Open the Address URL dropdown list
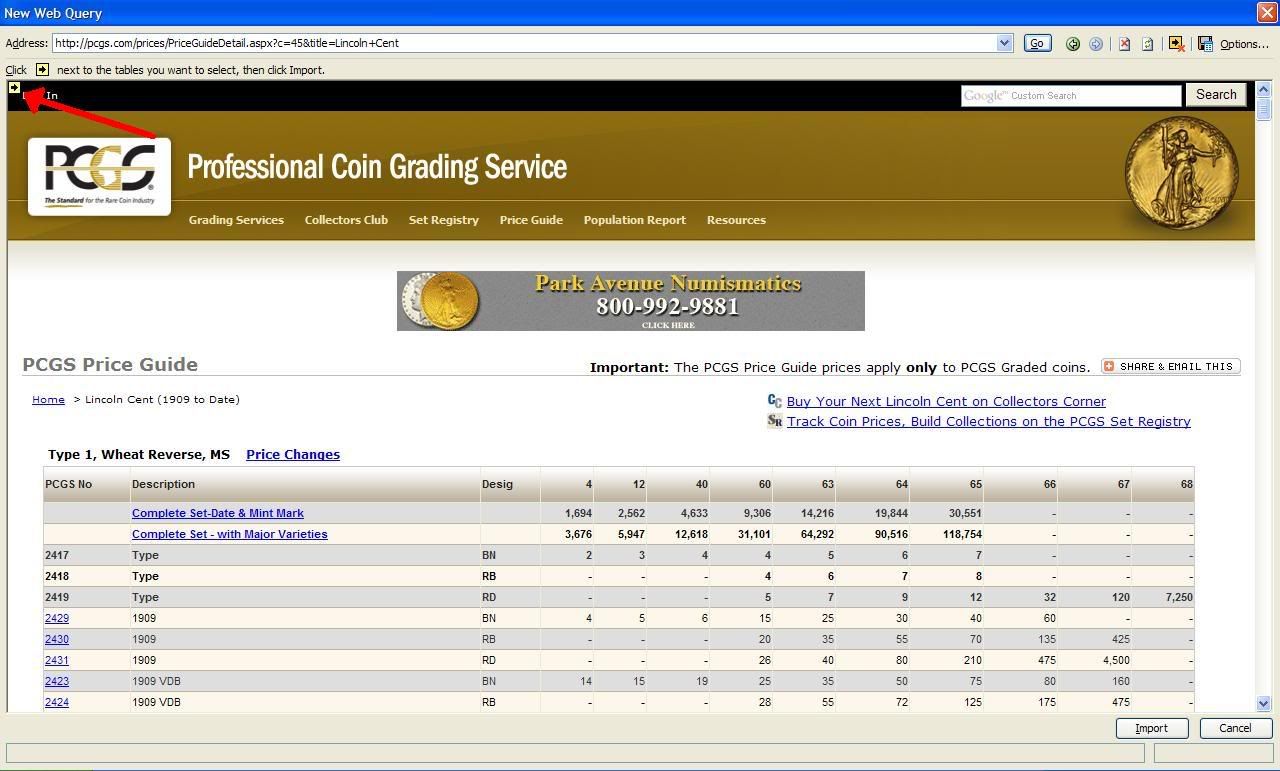 click(x=1004, y=43)
